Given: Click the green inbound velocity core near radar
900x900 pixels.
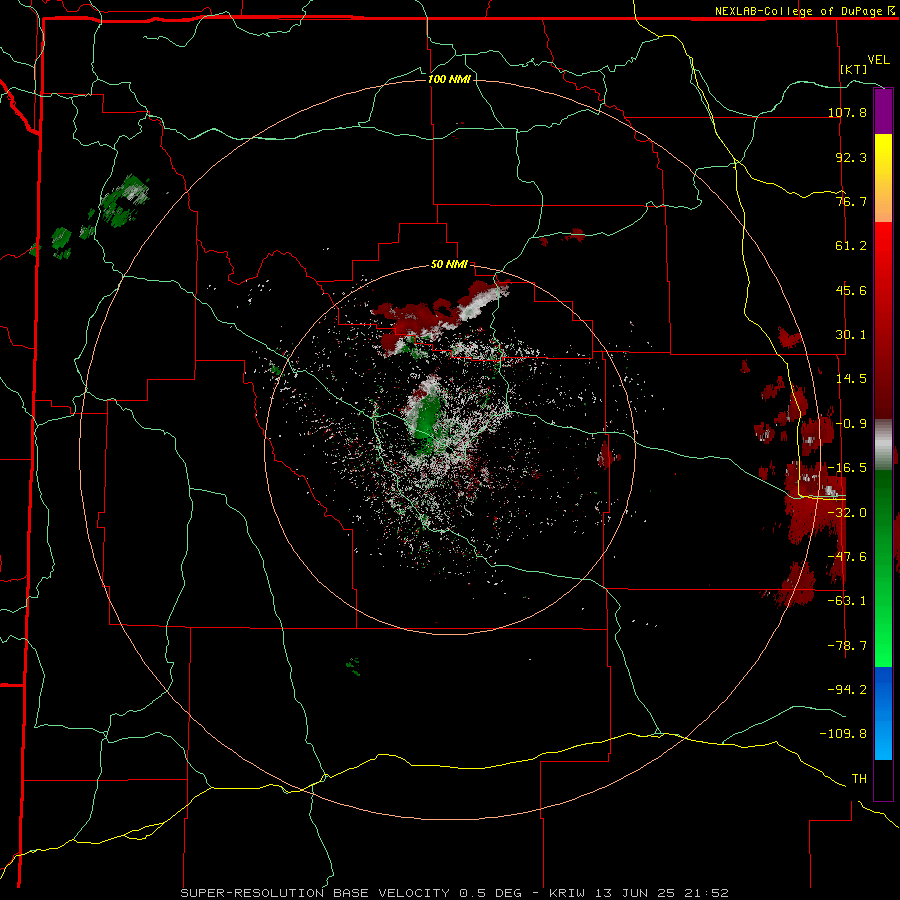Looking at the screenshot, I should 426,417.
